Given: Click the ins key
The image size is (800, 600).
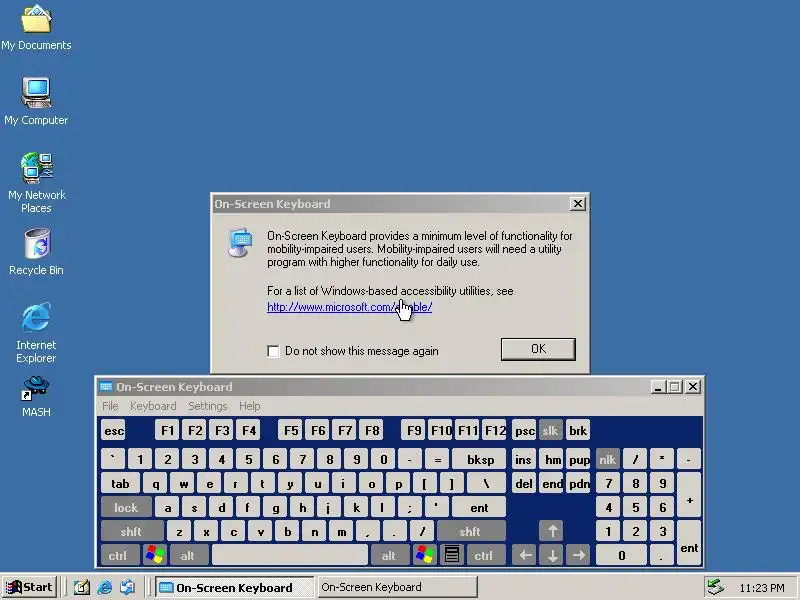Looking at the screenshot, I should (x=524, y=460).
